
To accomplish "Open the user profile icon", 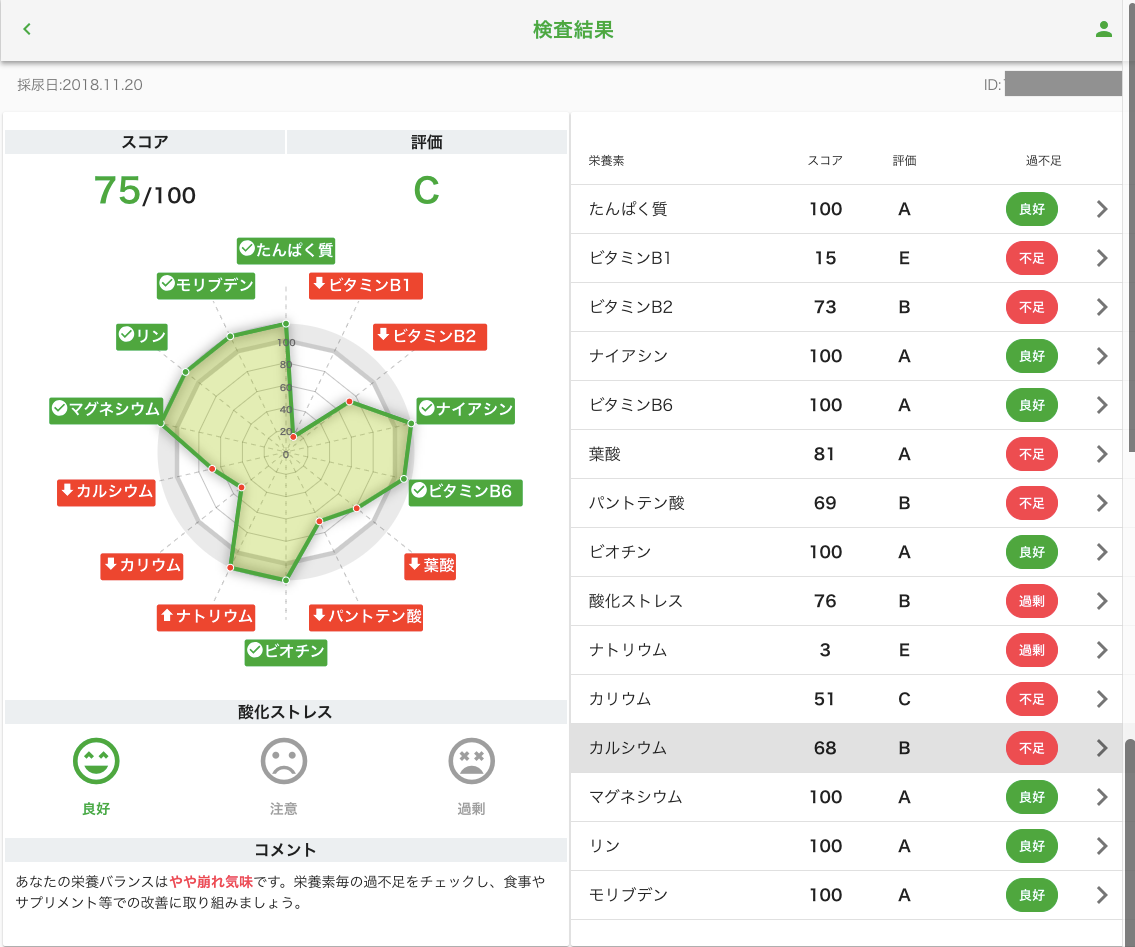I will point(1104,30).
